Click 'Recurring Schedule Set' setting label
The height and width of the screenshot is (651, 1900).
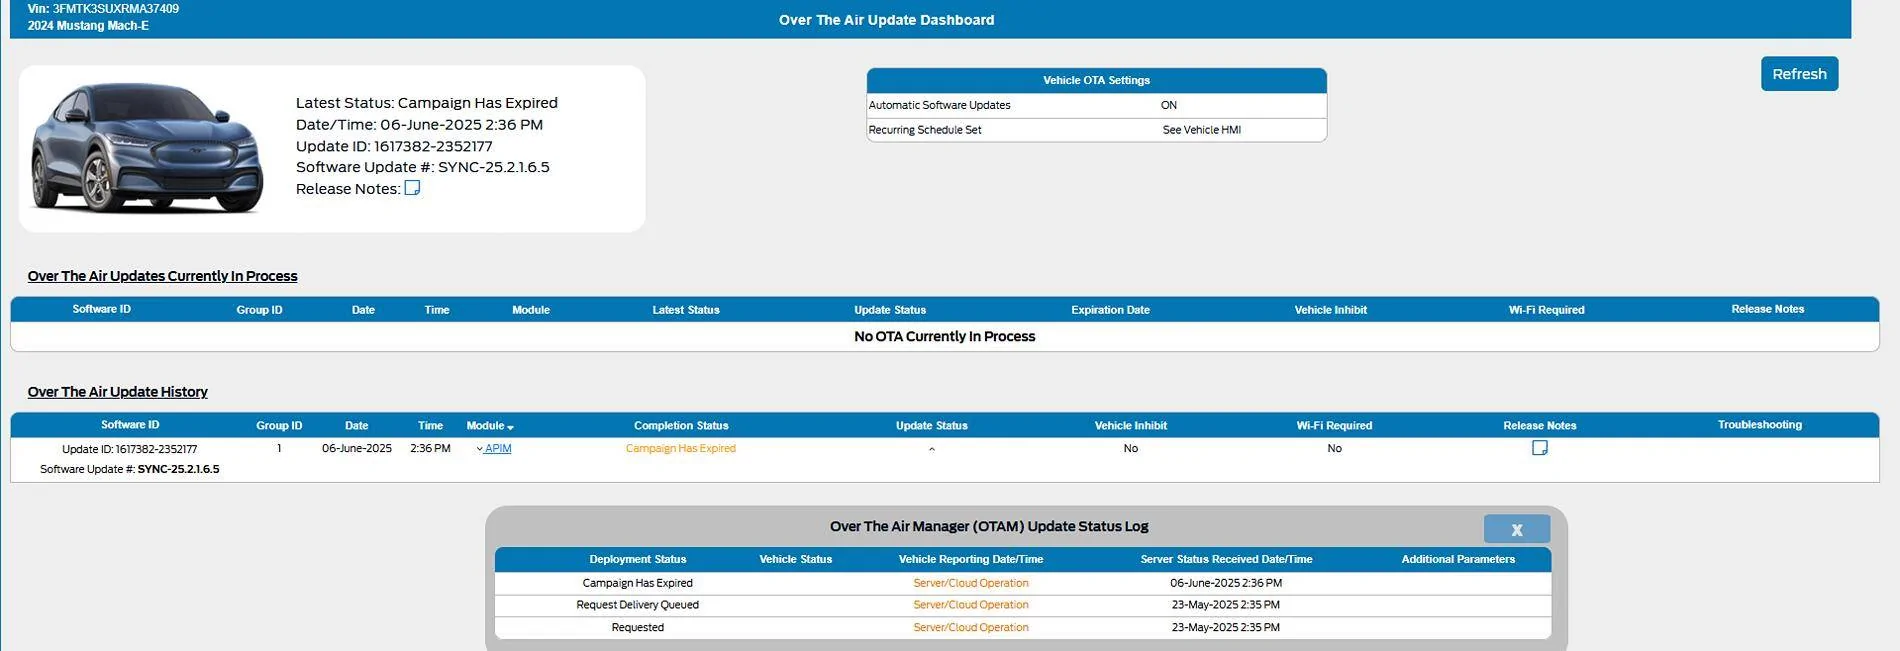coord(924,130)
